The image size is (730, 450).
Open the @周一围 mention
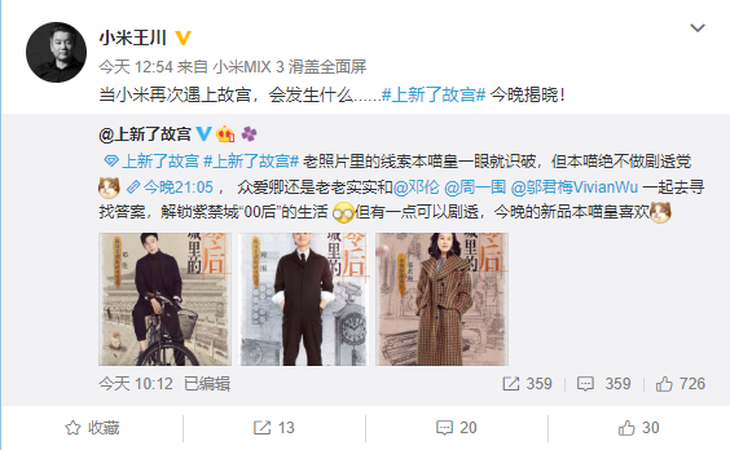pos(475,187)
